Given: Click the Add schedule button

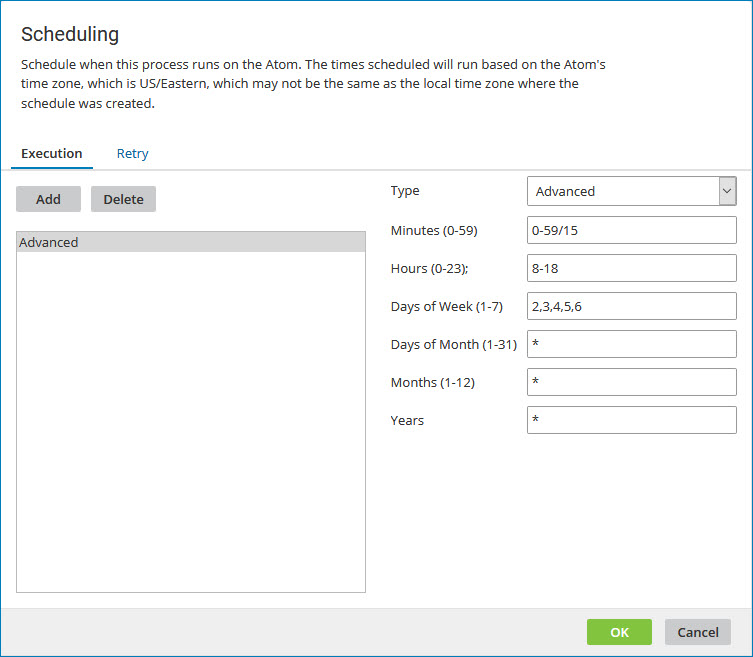Looking at the screenshot, I should click(48, 199).
